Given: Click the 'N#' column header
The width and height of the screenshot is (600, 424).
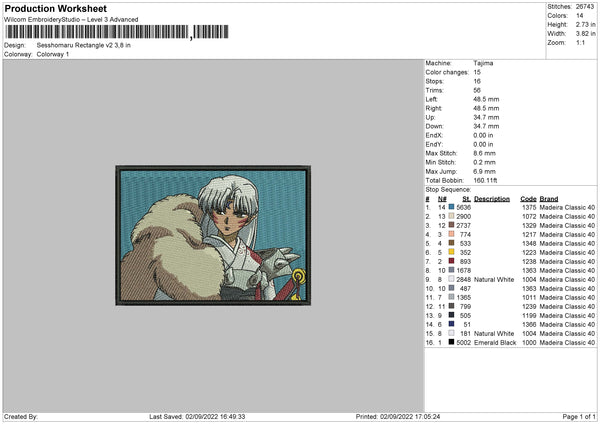Looking at the screenshot, I should coord(442,199).
